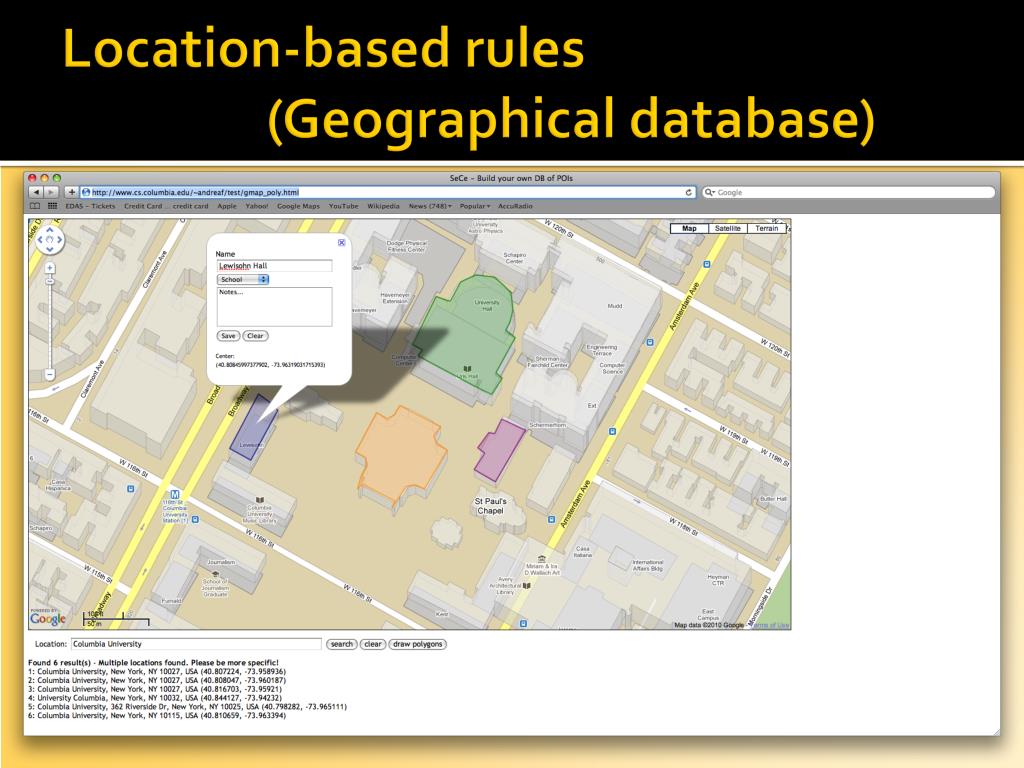This screenshot has height=768, width=1024.
Task: Switch map view to Terrain
Action: [767, 229]
